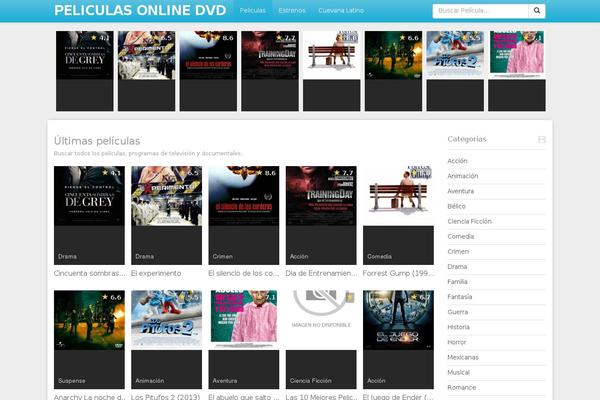Viewport: 600px width, 400px height.
Task: Open Los Pitufos 2 poster in grid
Action: 166,340
